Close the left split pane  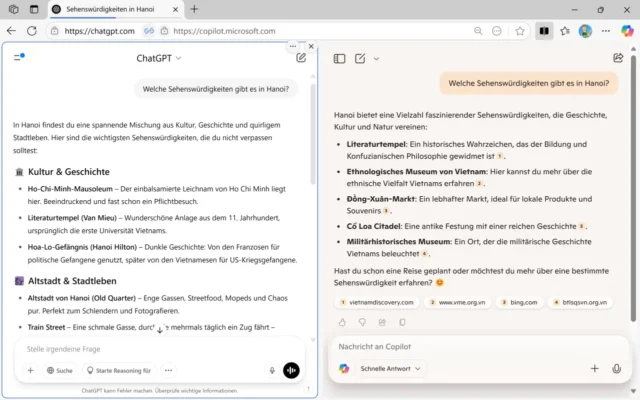311,46
